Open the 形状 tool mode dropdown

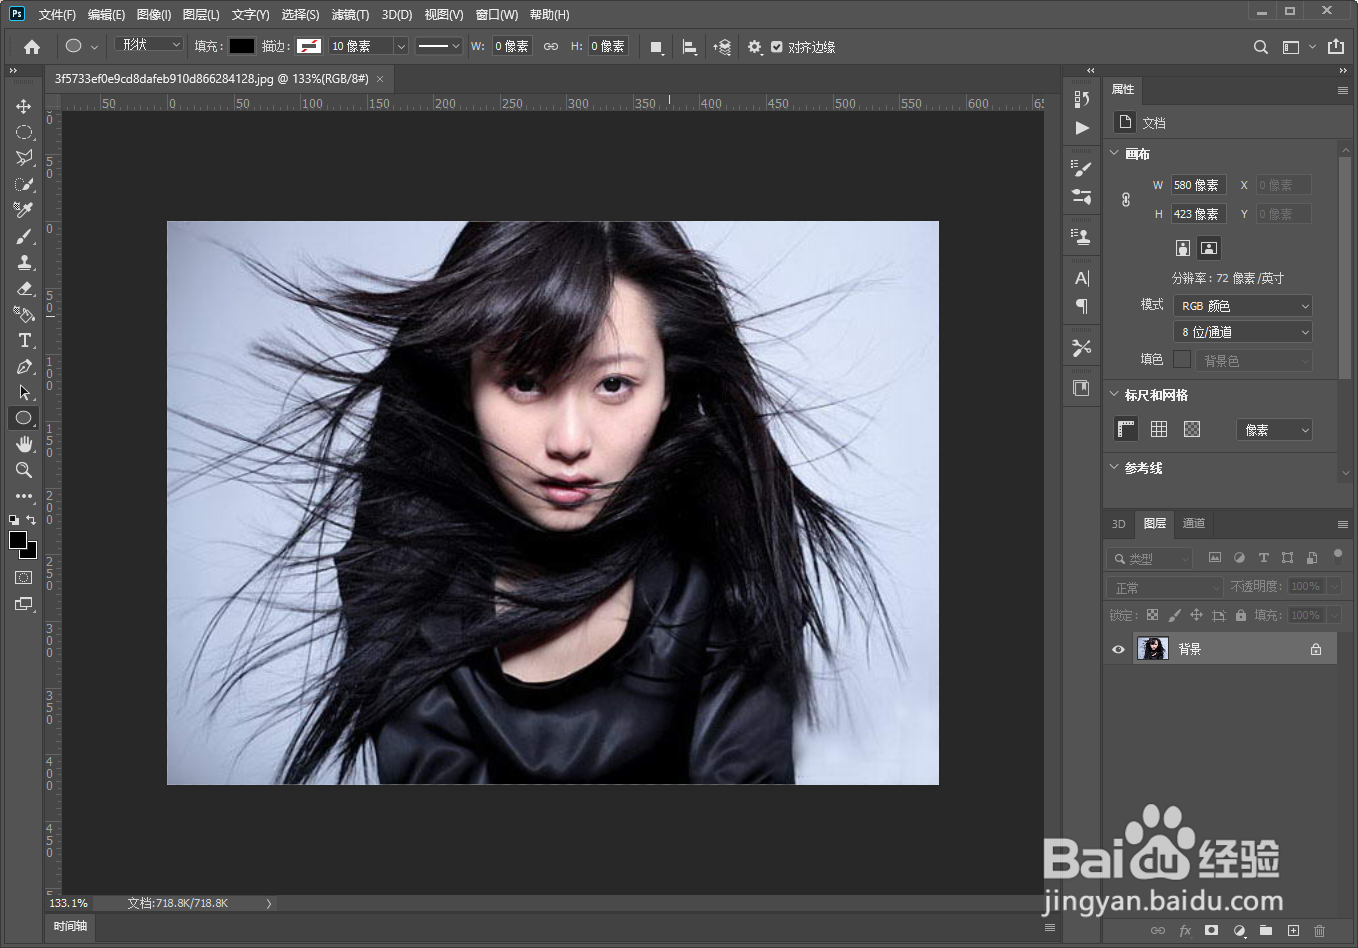[x=149, y=45]
